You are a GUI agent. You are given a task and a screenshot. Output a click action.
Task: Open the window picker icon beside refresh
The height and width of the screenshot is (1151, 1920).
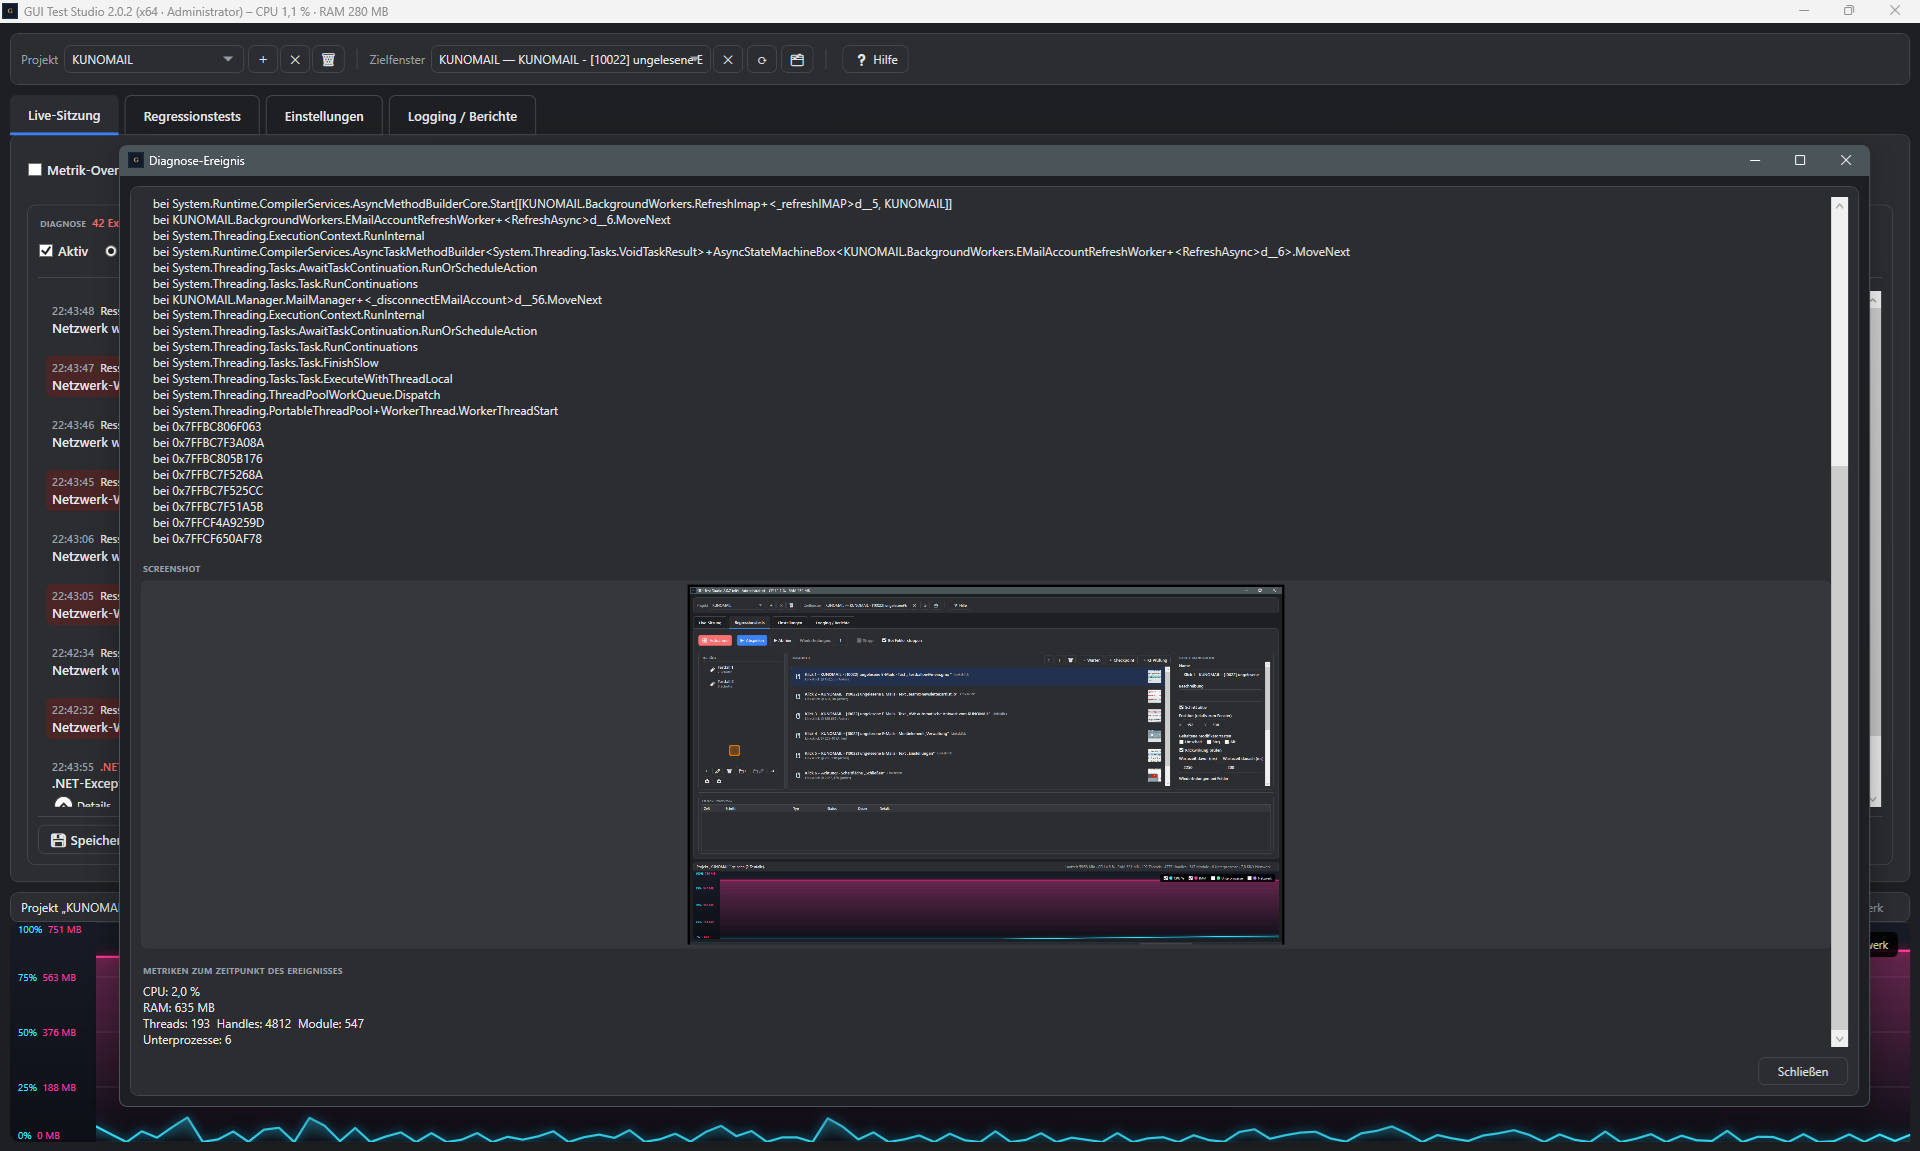click(797, 60)
